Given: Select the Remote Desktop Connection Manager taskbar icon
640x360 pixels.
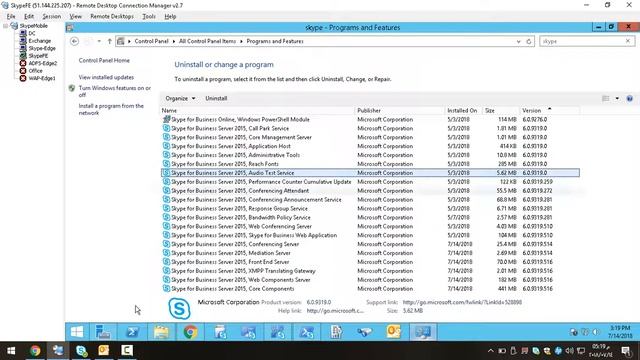Looking at the screenshot, I should pyautogui.click(x=58, y=351).
